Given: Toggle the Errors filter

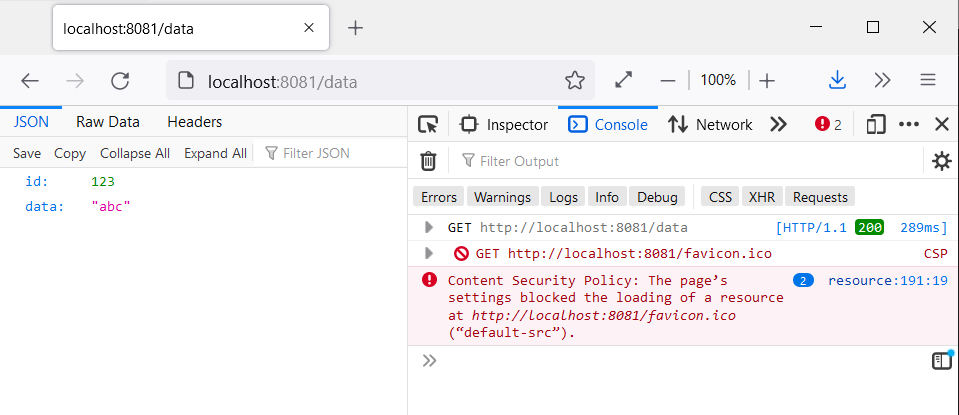Looking at the screenshot, I should (x=439, y=197).
